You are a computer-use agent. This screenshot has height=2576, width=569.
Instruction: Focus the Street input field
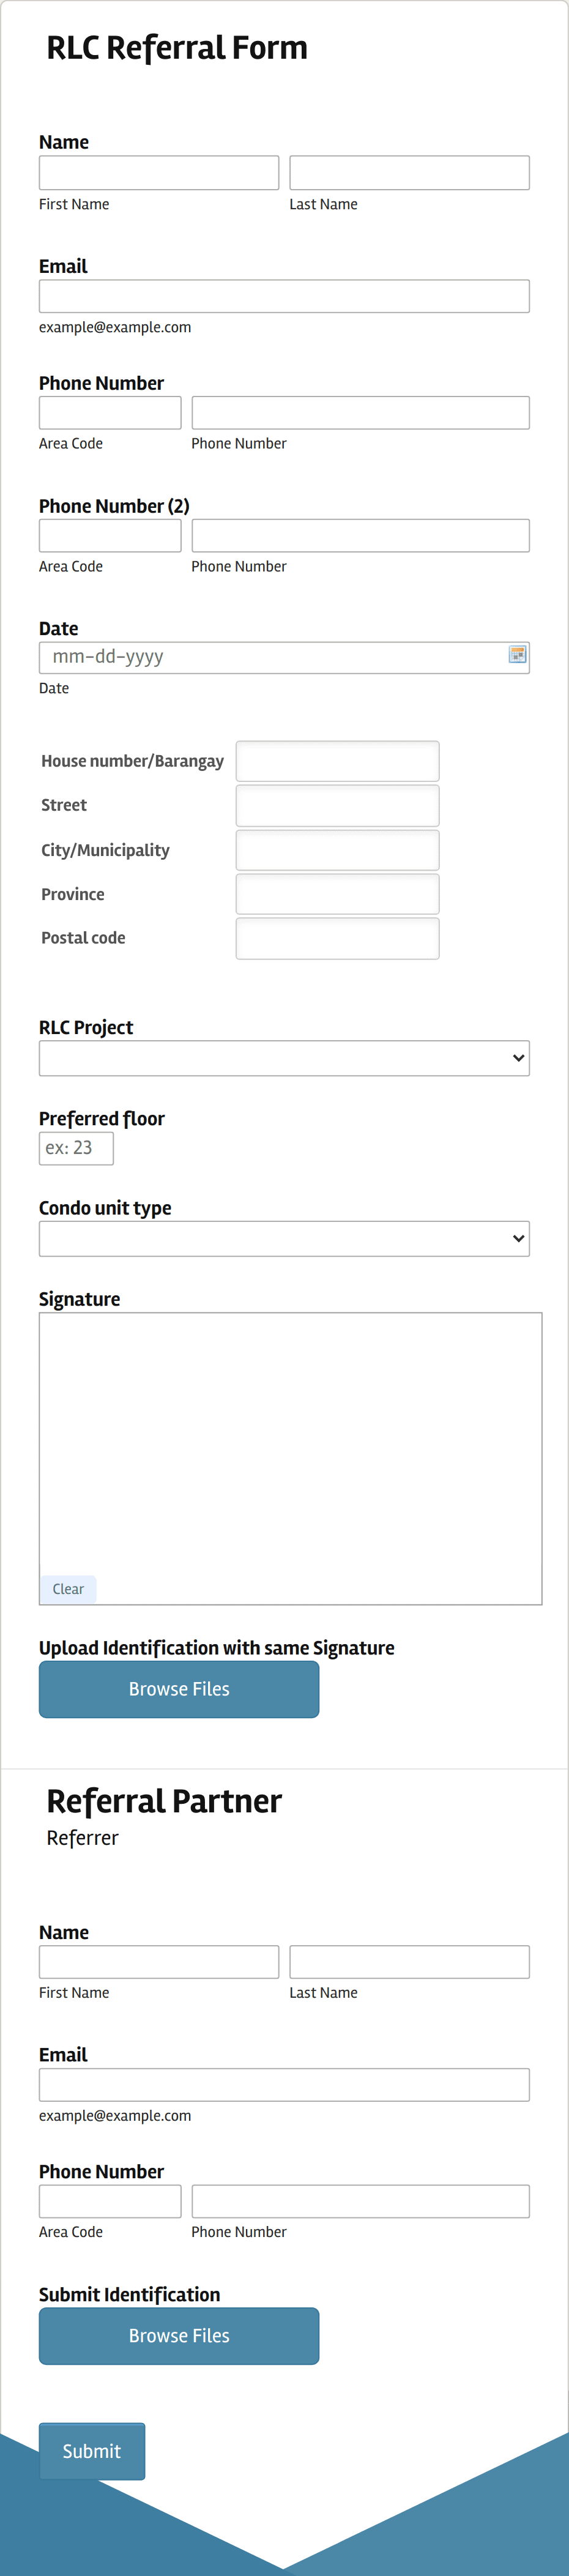click(337, 805)
